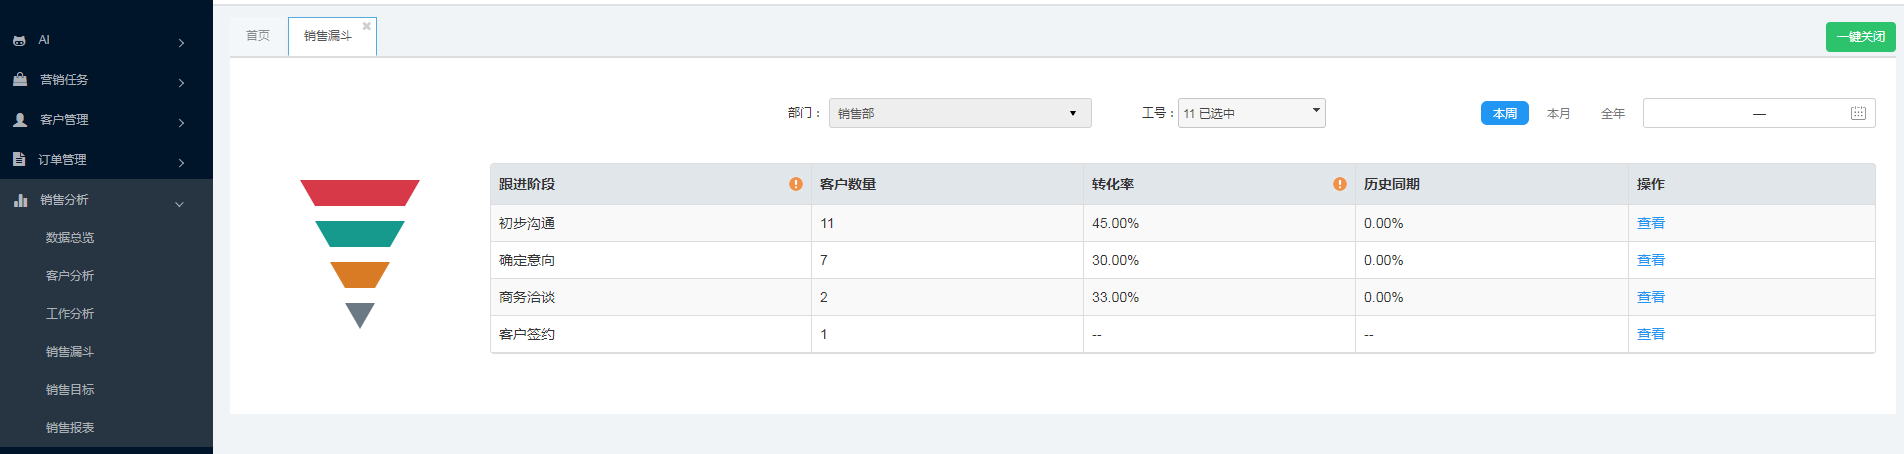Image resolution: width=1904 pixels, height=454 pixels.
Task: Open the 工号 employee ID dropdown
Action: point(1251,113)
